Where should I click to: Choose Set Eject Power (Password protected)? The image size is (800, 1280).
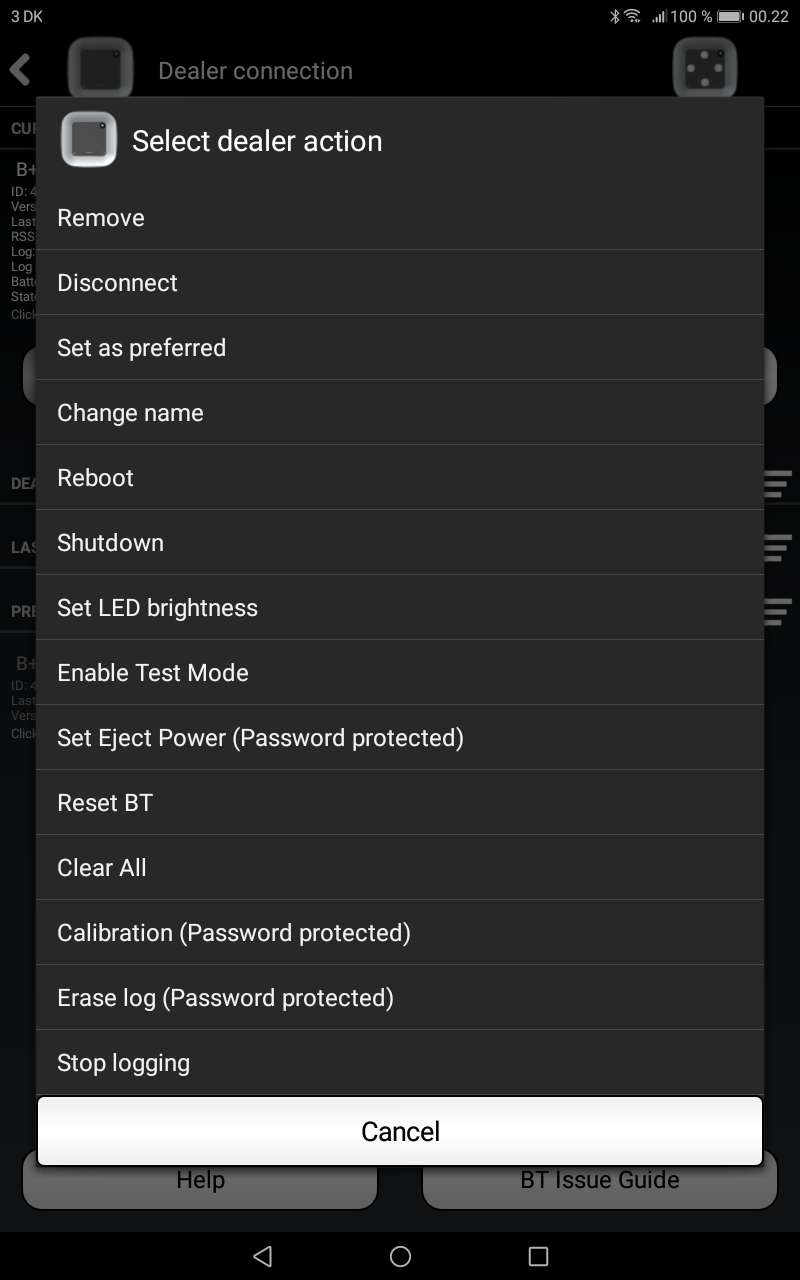tap(400, 738)
